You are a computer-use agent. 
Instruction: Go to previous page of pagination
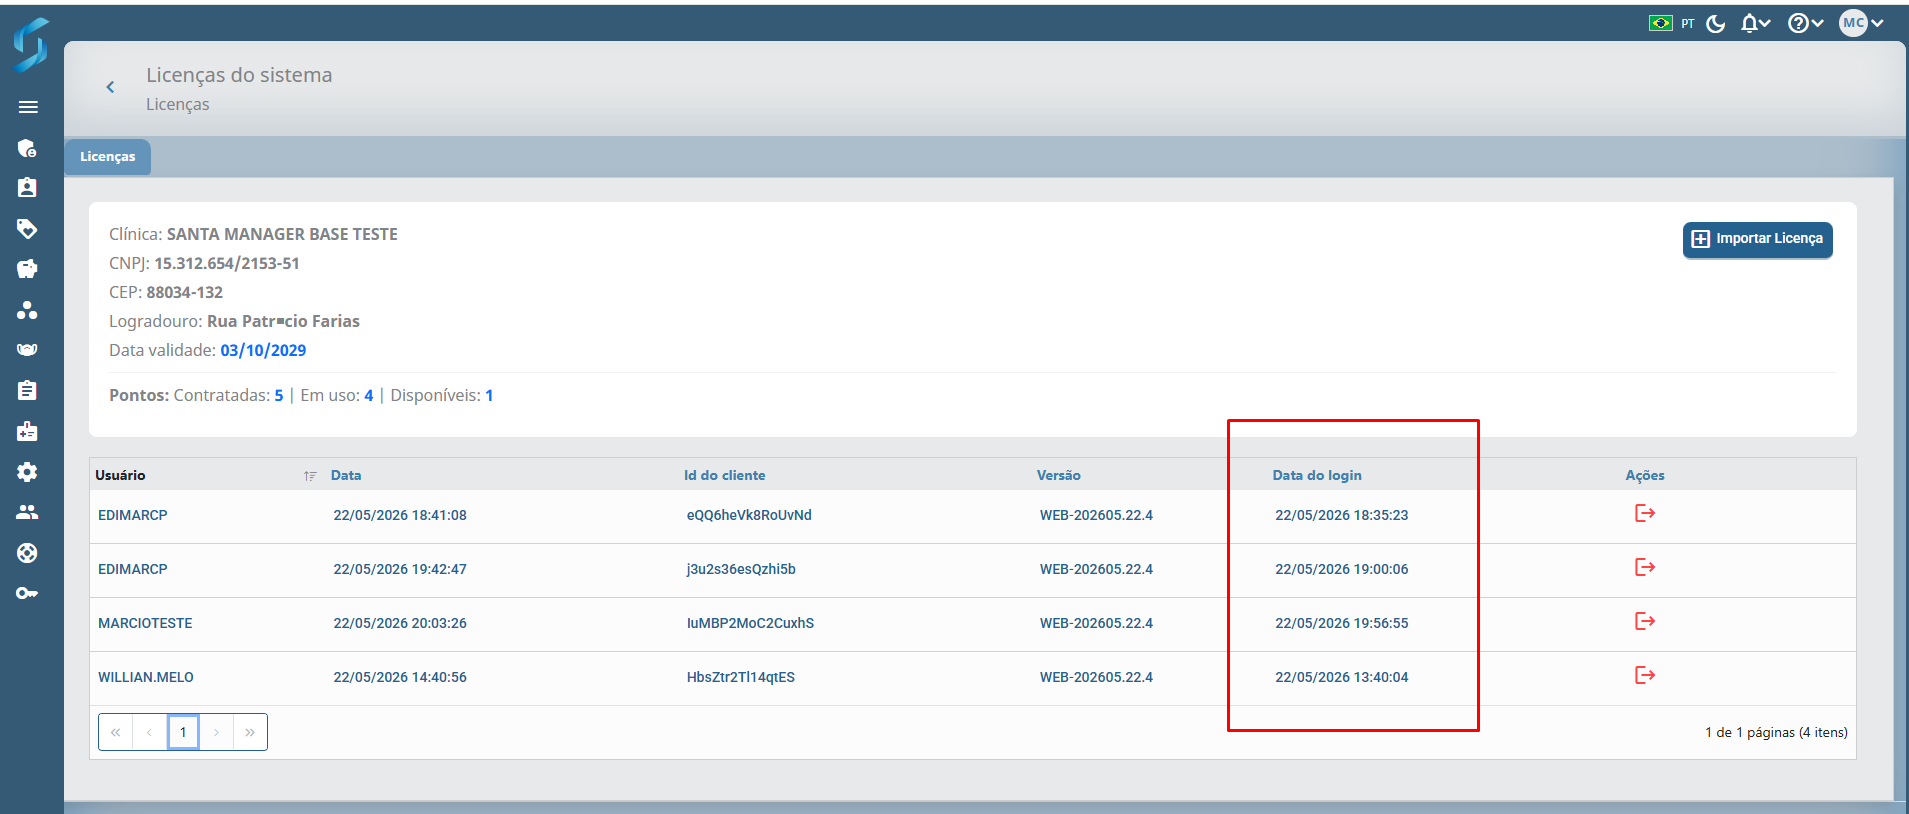coord(149,732)
